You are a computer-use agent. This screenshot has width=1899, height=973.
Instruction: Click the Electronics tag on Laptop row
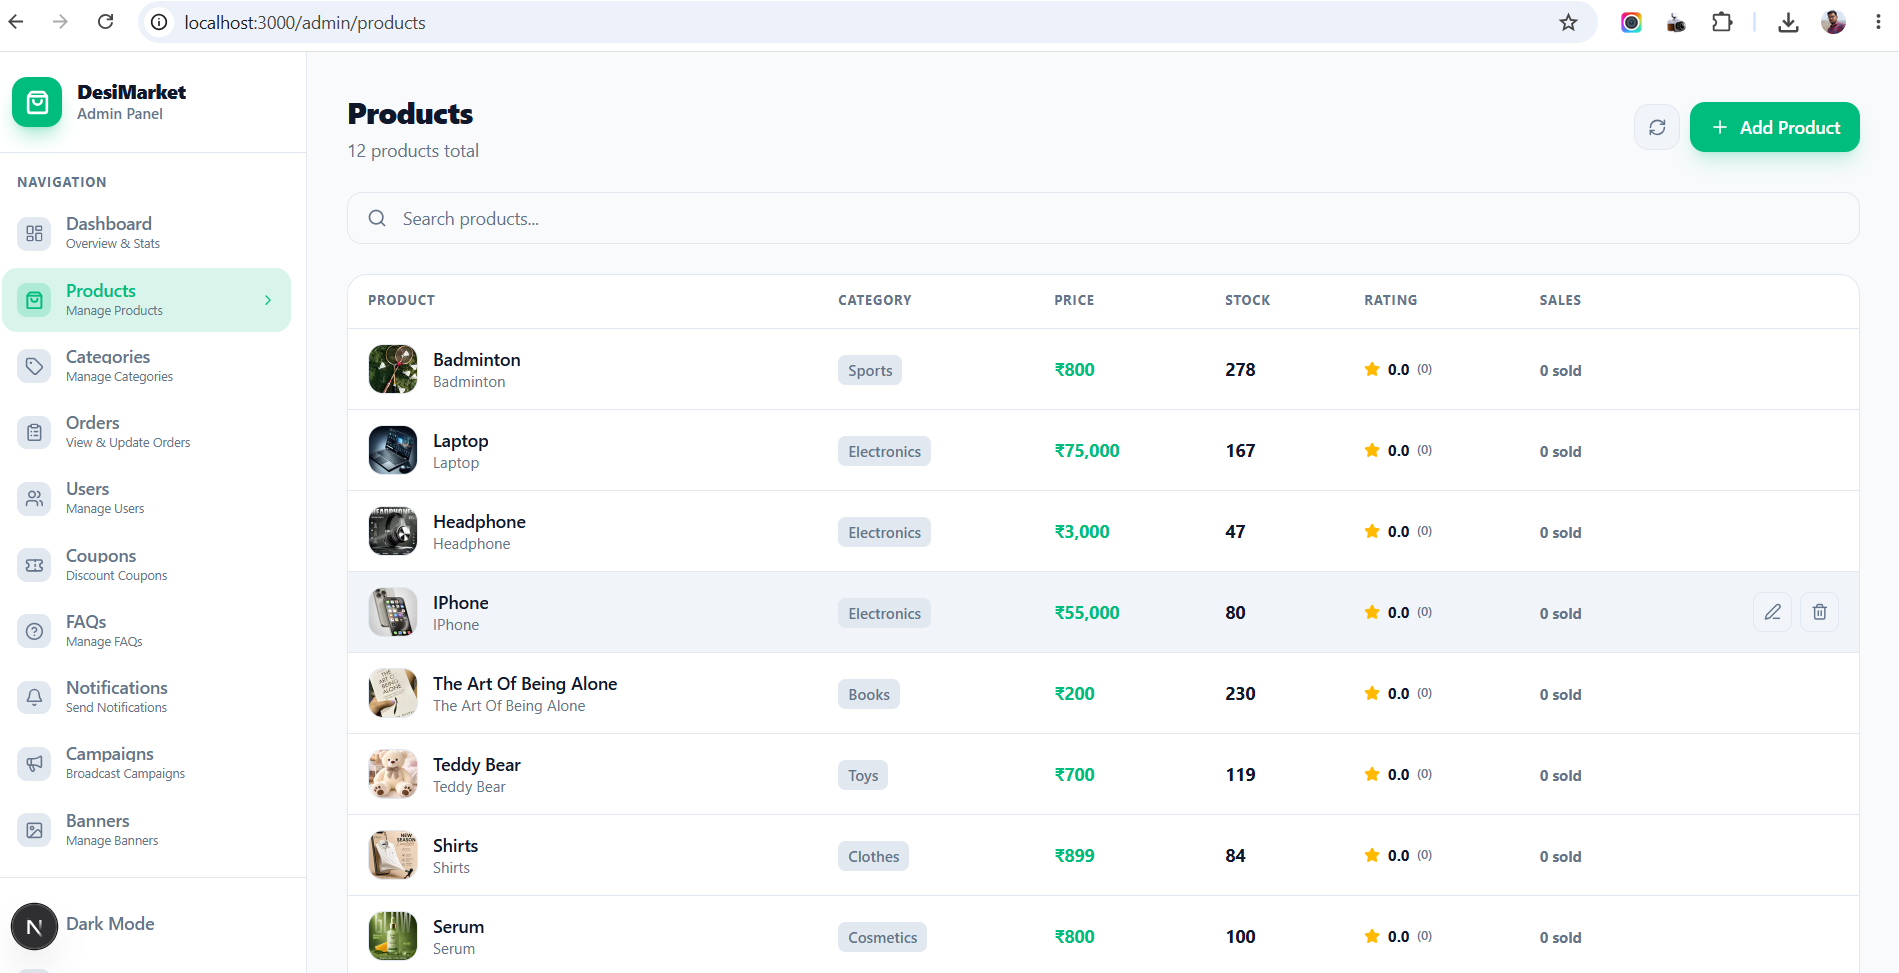coord(884,451)
